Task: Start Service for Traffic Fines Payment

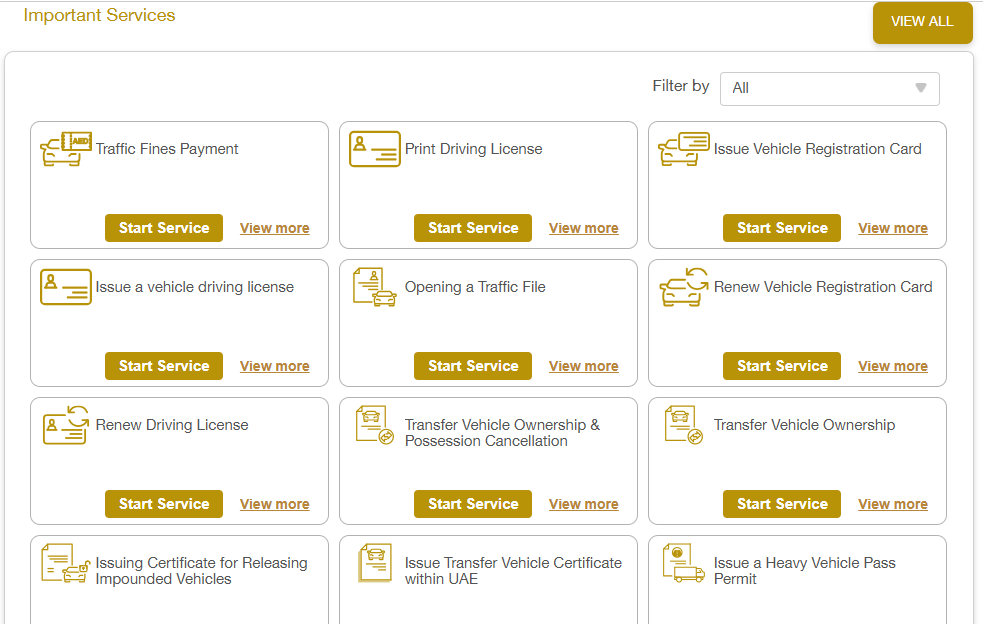Action: 164,228
